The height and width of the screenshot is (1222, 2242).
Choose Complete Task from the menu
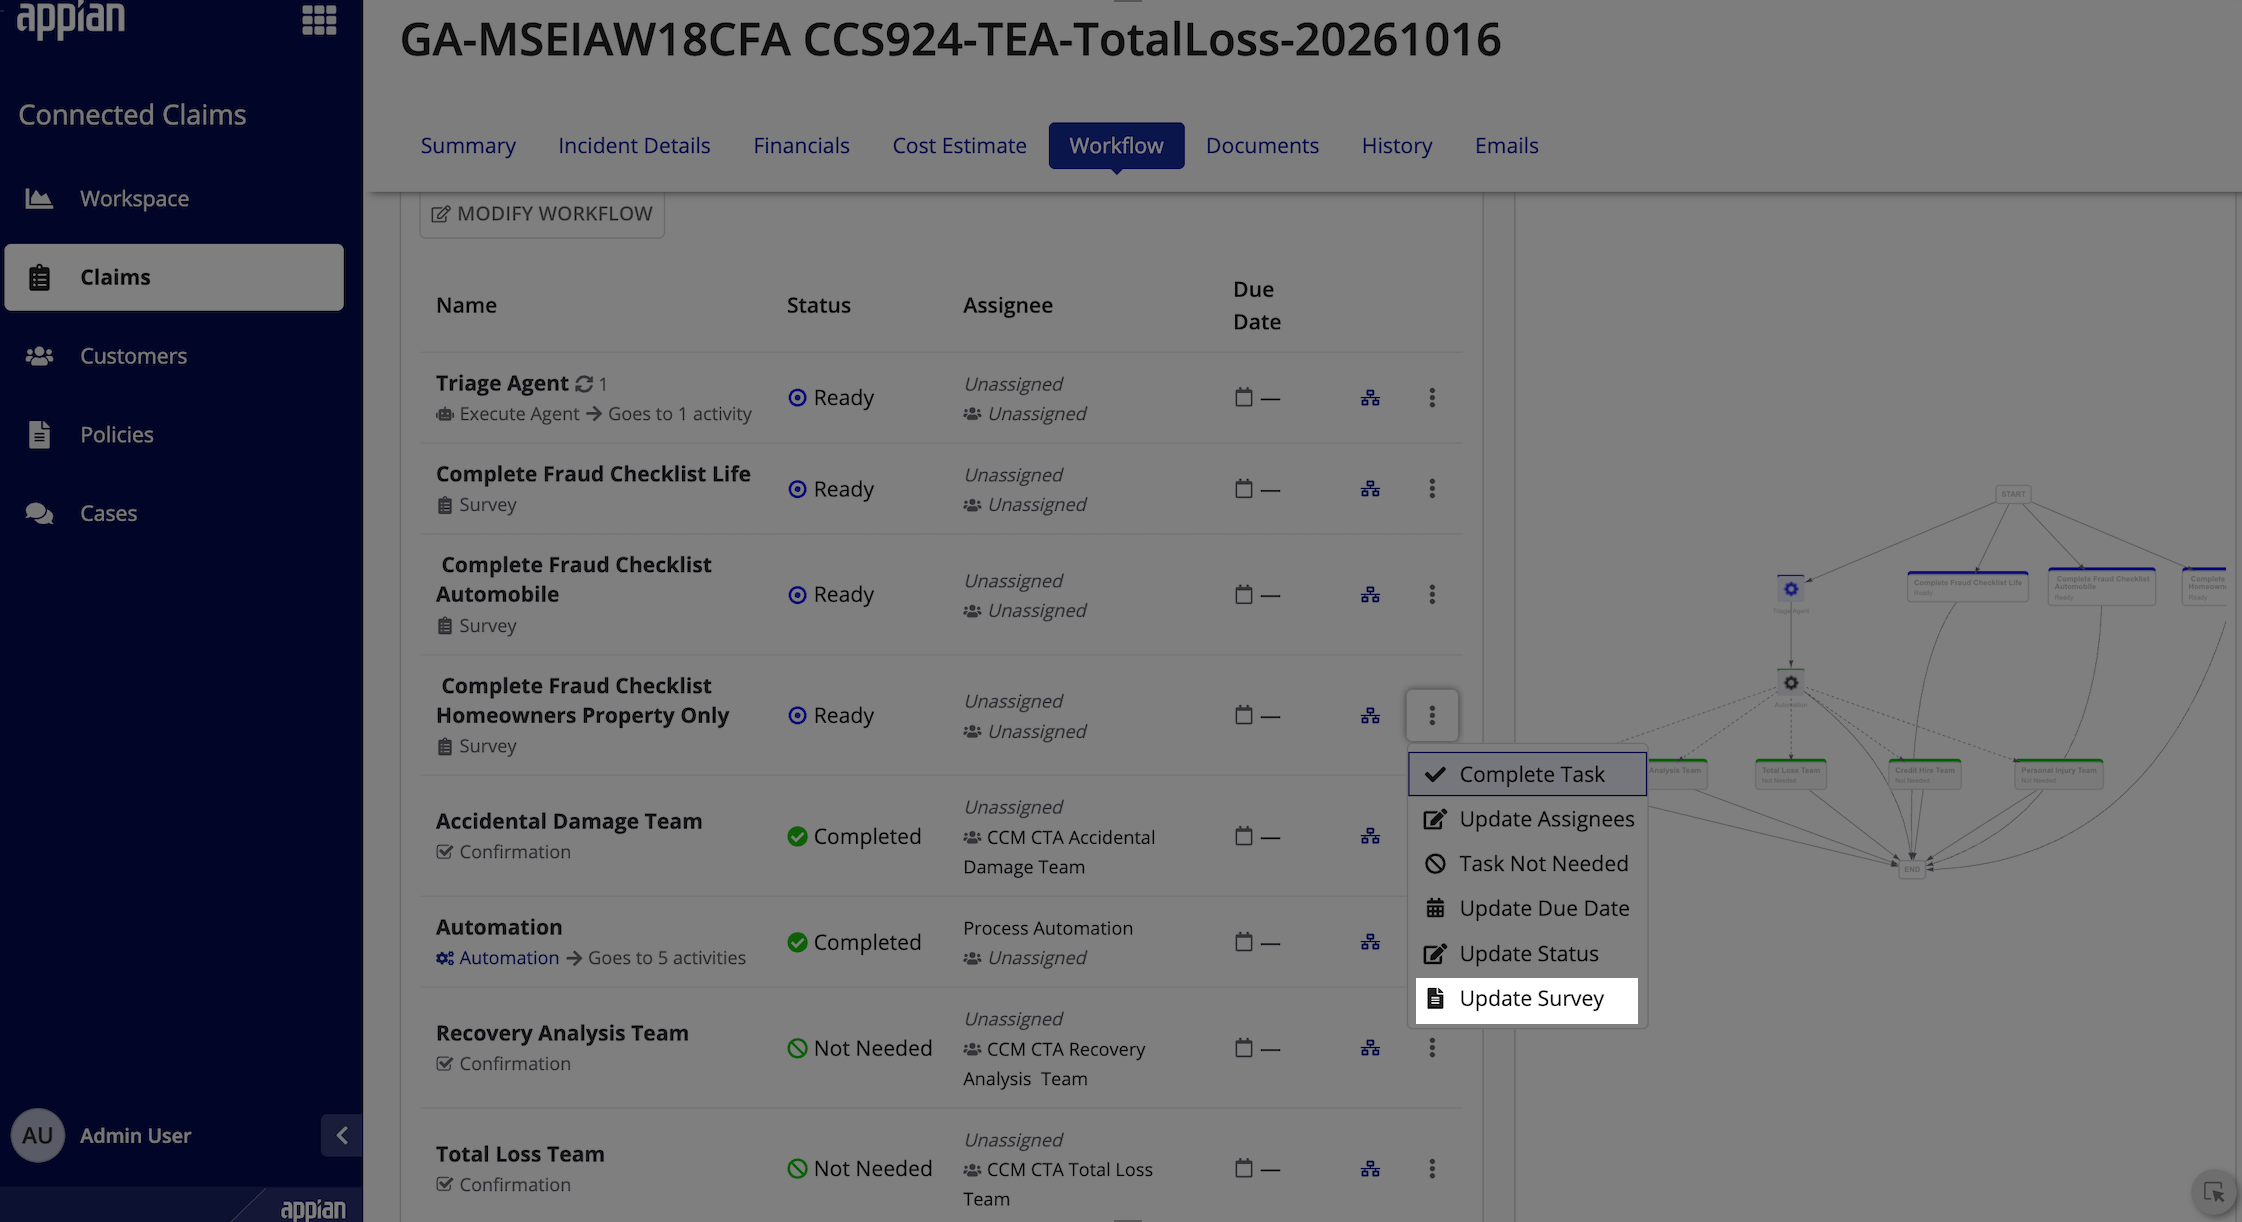(x=1527, y=774)
